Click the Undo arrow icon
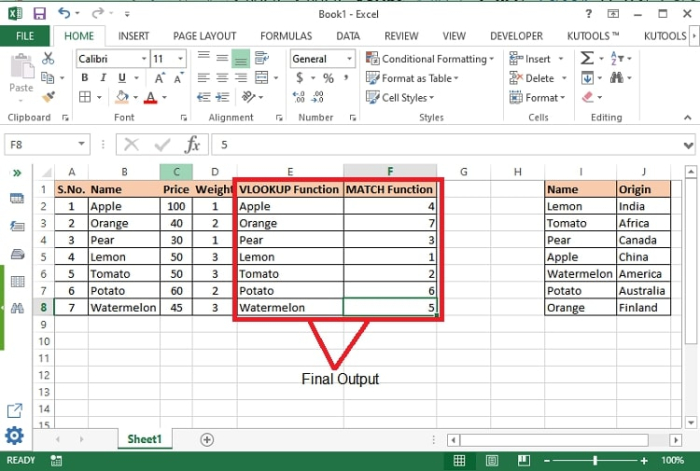Image resolution: width=700 pixels, height=471 pixels. click(64, 14)
